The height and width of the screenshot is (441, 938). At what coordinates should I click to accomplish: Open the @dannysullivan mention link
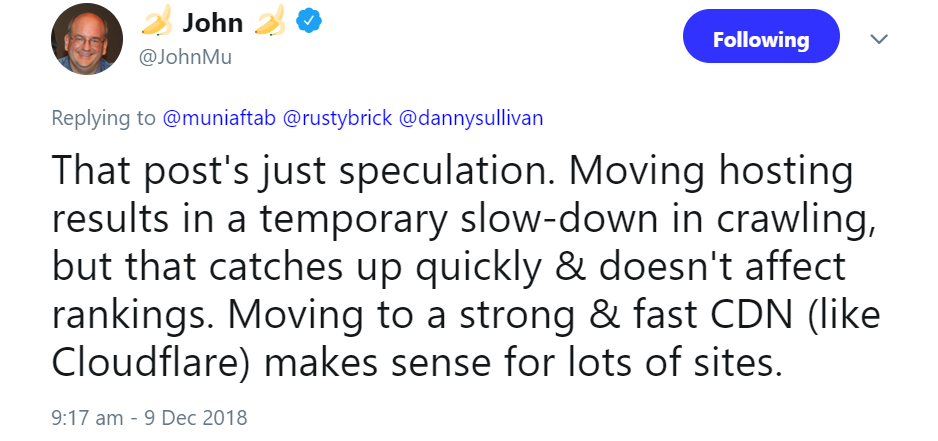[x=471, y=118]
